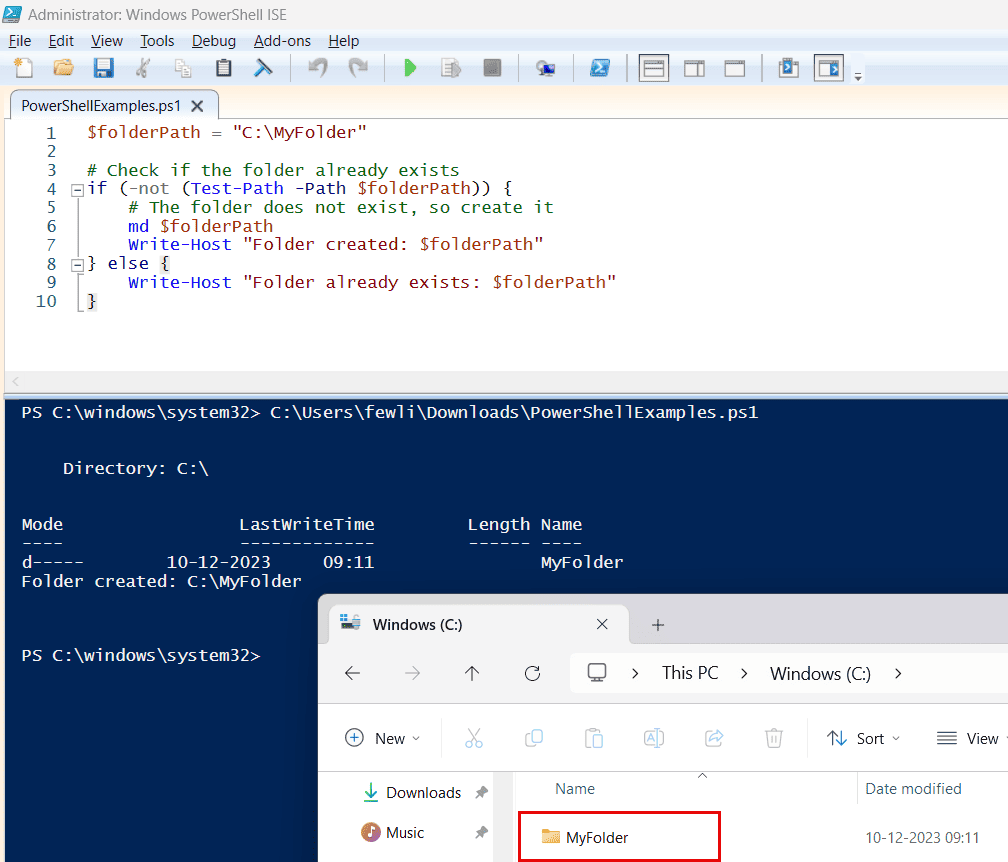Screen dimensions: 1008x862
Task: Sort by Name column header
Action: pos(575,789)
